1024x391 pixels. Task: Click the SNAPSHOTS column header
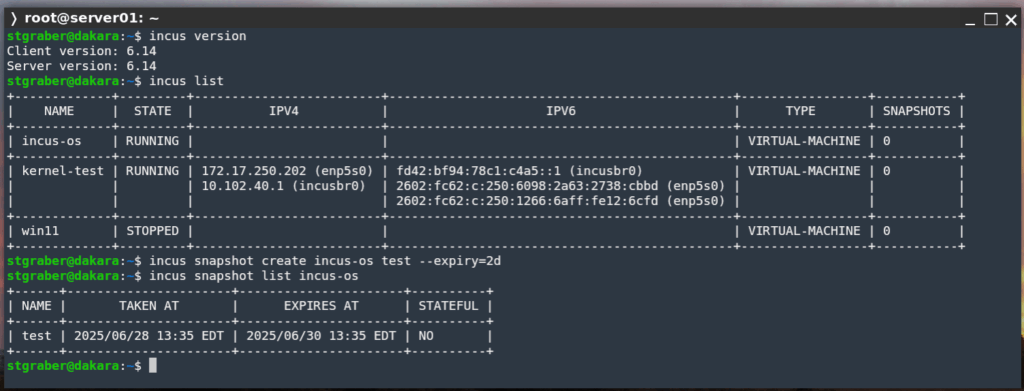tap(916, 111)
